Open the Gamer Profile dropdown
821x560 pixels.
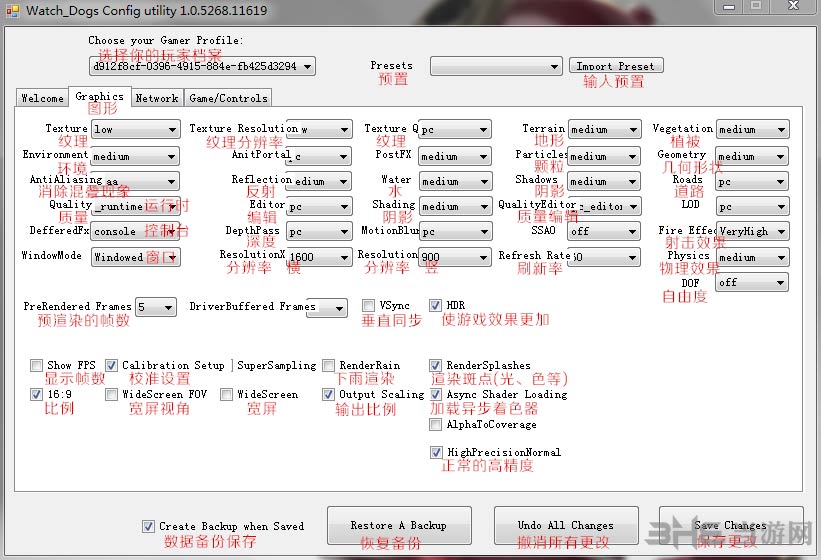202,66
